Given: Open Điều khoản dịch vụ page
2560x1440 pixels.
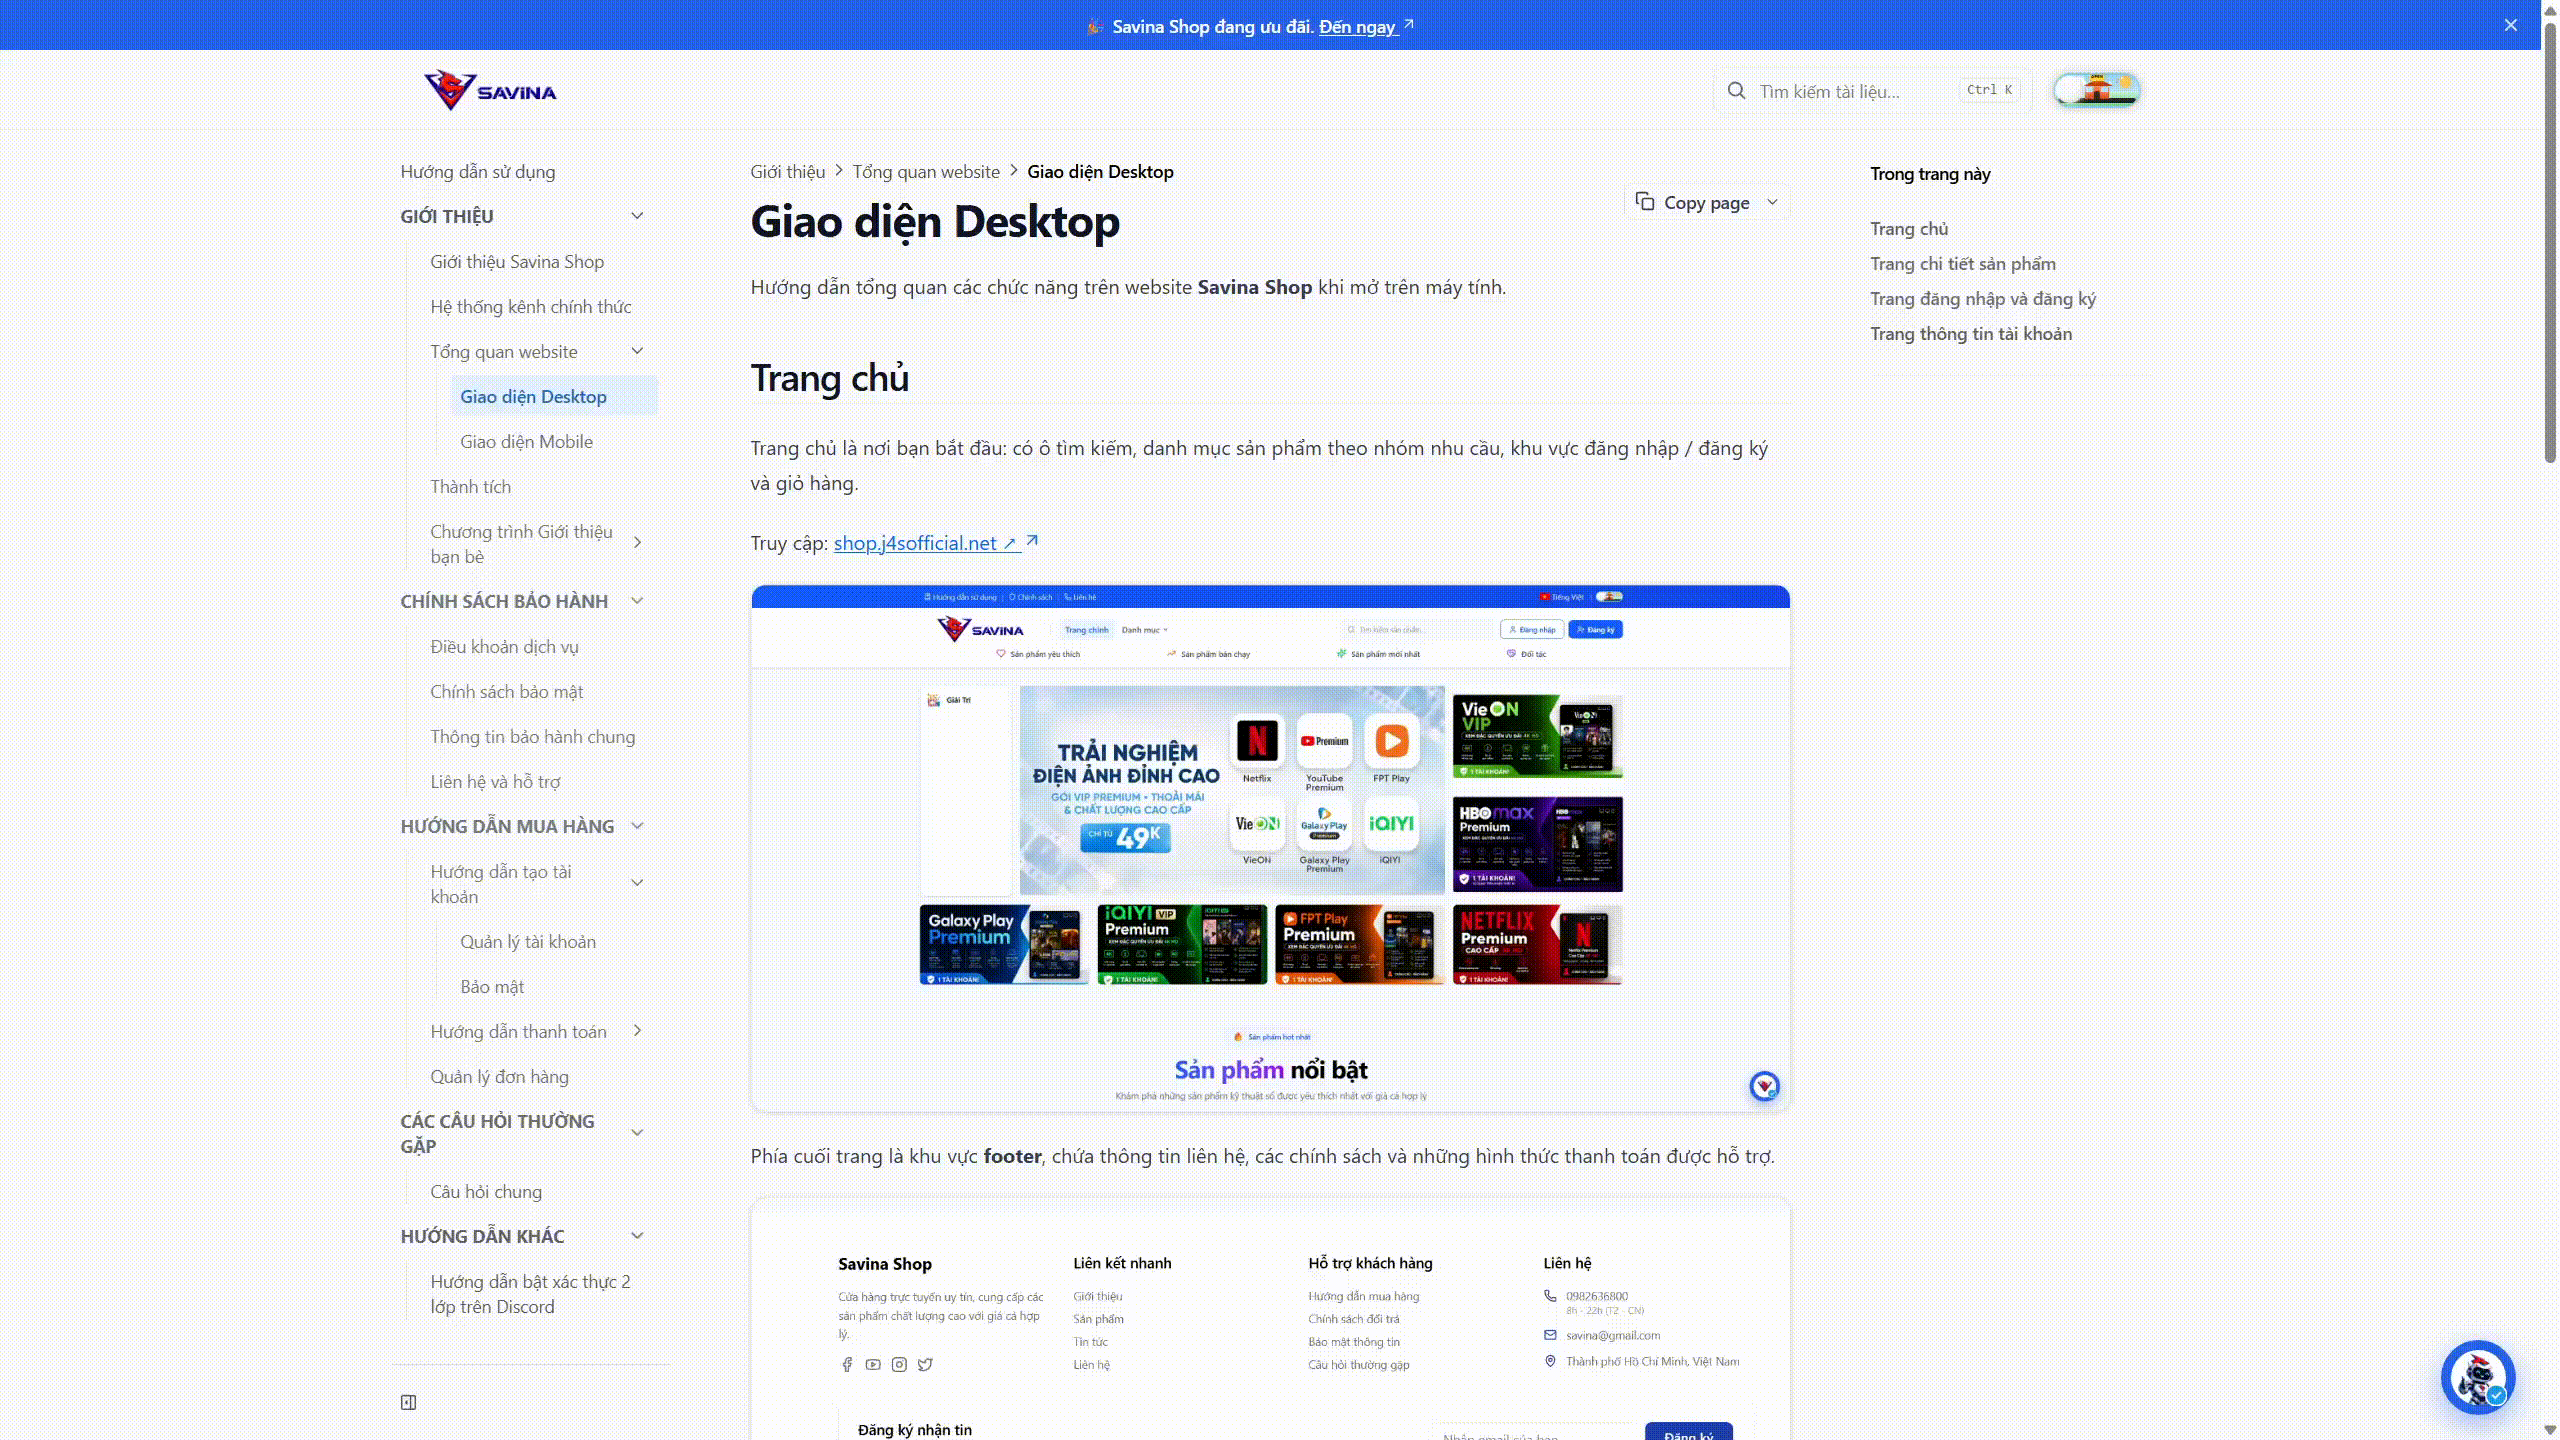Looking at the screenshot, I should [504, 646].
